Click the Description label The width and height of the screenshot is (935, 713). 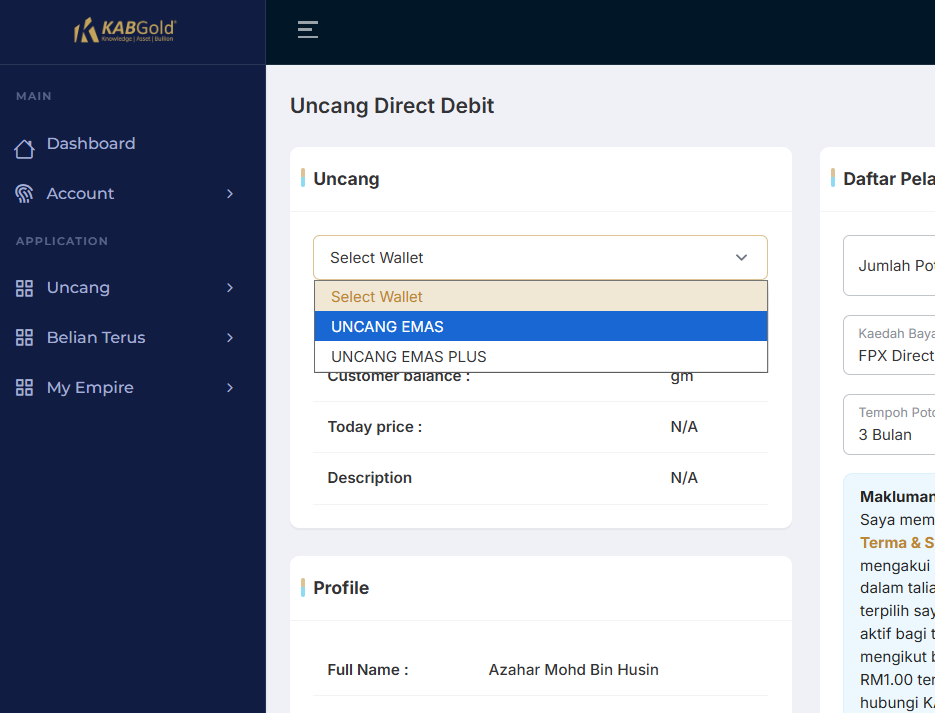click(370, 478)
